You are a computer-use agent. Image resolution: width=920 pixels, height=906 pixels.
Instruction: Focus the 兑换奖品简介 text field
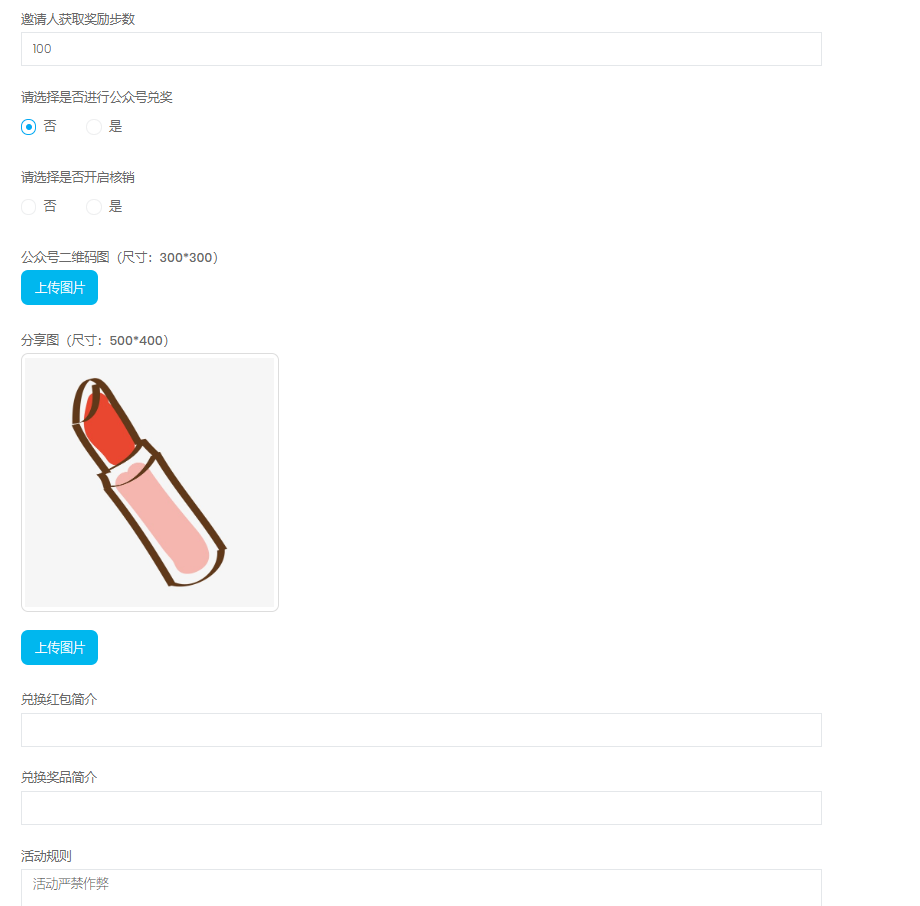[421, 808]
